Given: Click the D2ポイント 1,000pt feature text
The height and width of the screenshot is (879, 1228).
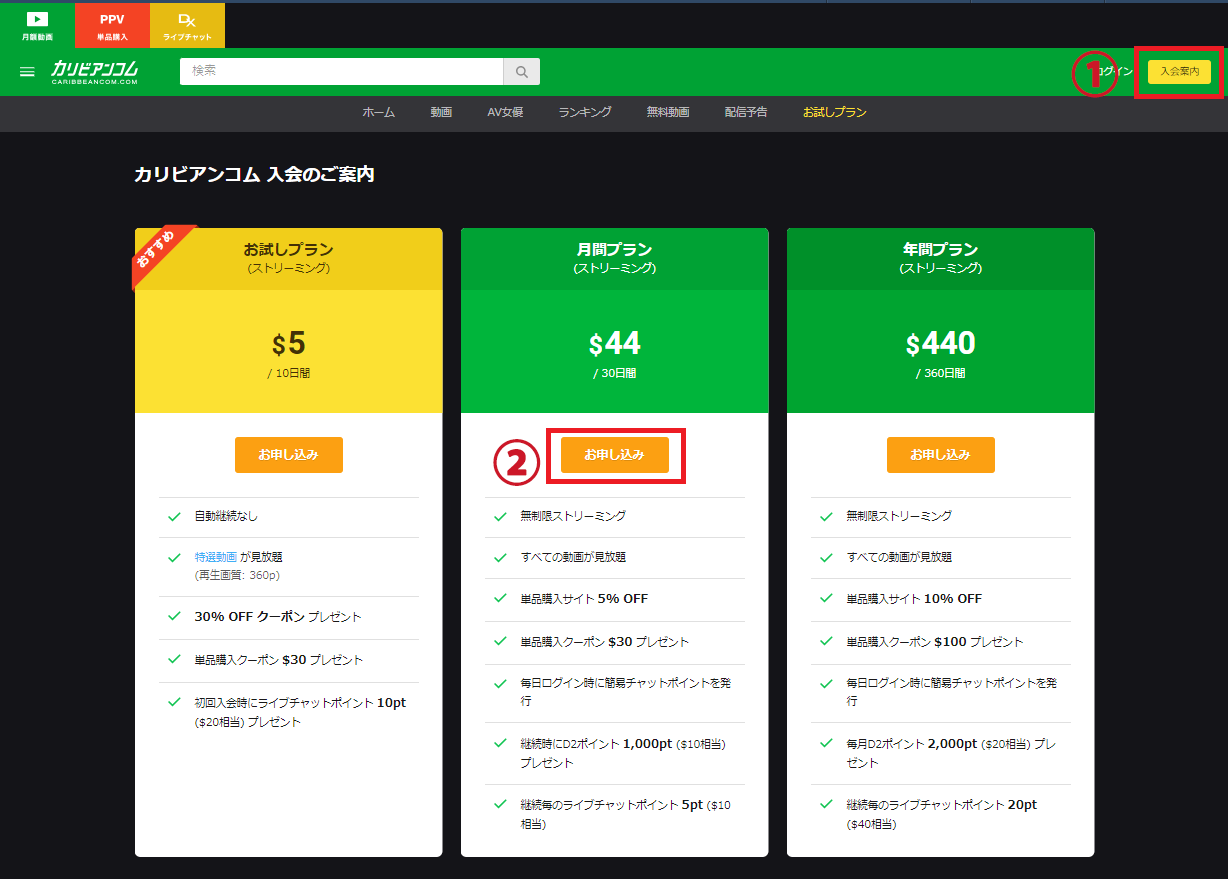Looking at the screenshot, I should point(622,753).
